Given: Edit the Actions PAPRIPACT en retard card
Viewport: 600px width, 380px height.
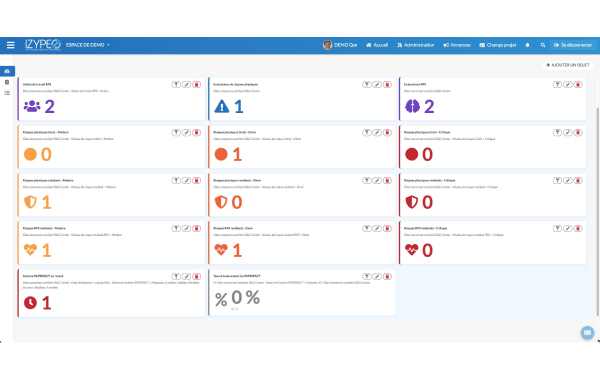Looking at the screenshot, I should pyautogui.click(x=186, y=276).
